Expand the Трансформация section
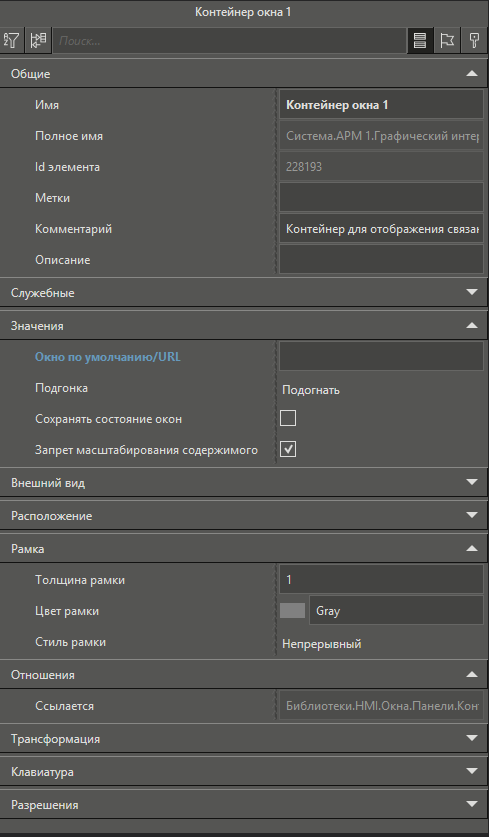The image size is (489, 837). (x=472, y=738)
